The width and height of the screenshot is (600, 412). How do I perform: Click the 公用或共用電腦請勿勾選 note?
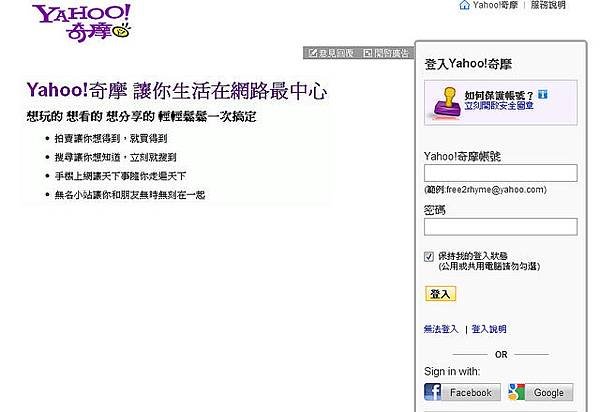tap(489, 266)
